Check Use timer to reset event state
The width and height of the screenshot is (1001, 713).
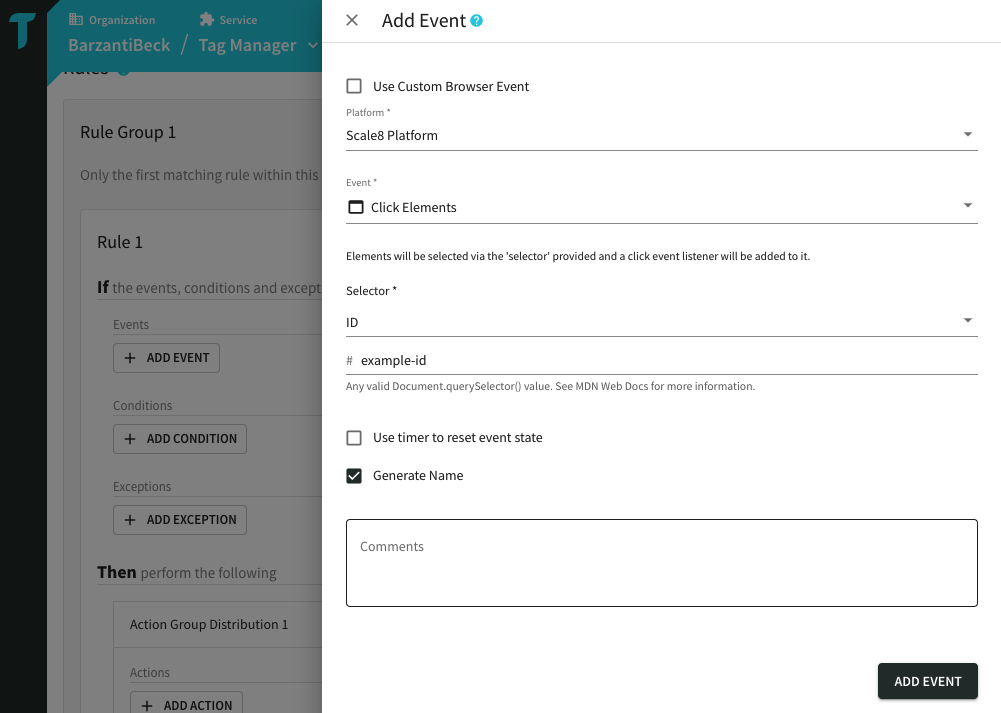click(x=354, y=438)
